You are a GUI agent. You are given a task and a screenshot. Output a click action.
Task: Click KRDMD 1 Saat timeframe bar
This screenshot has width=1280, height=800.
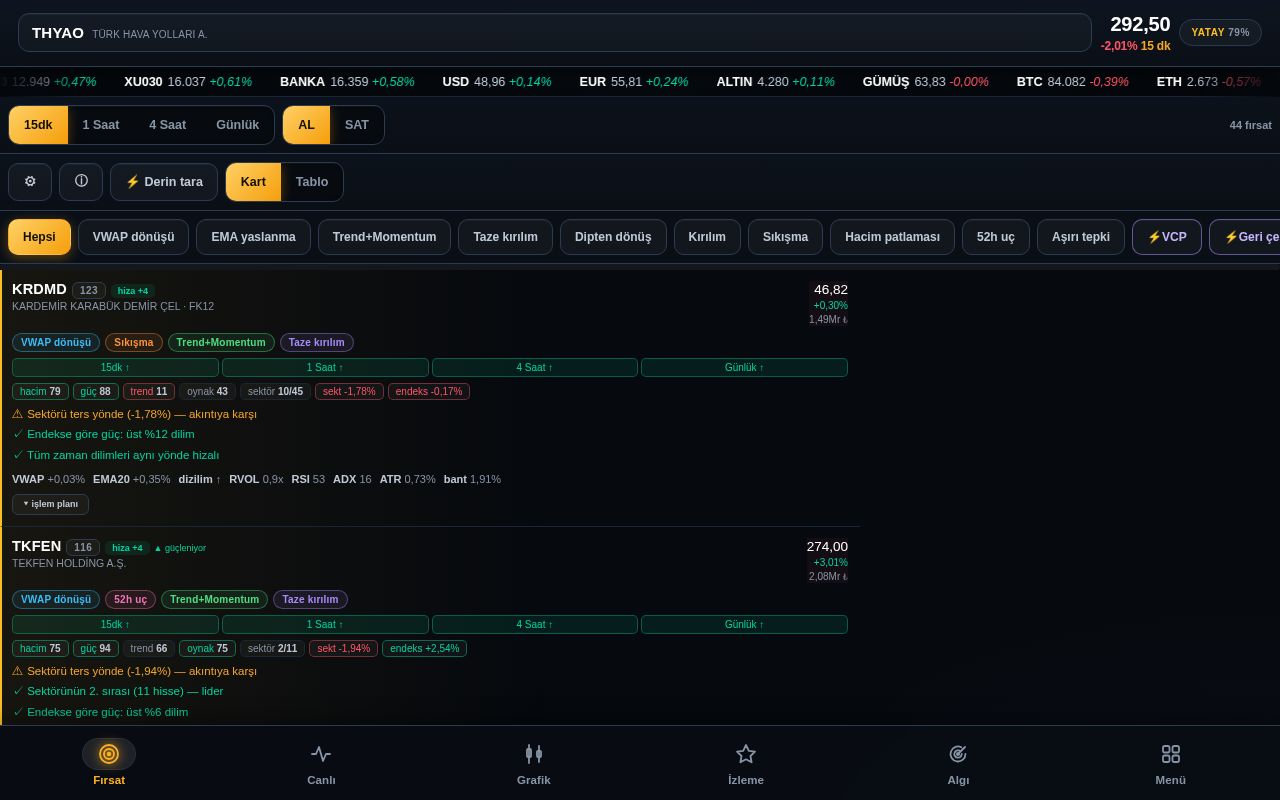(325, 367)
